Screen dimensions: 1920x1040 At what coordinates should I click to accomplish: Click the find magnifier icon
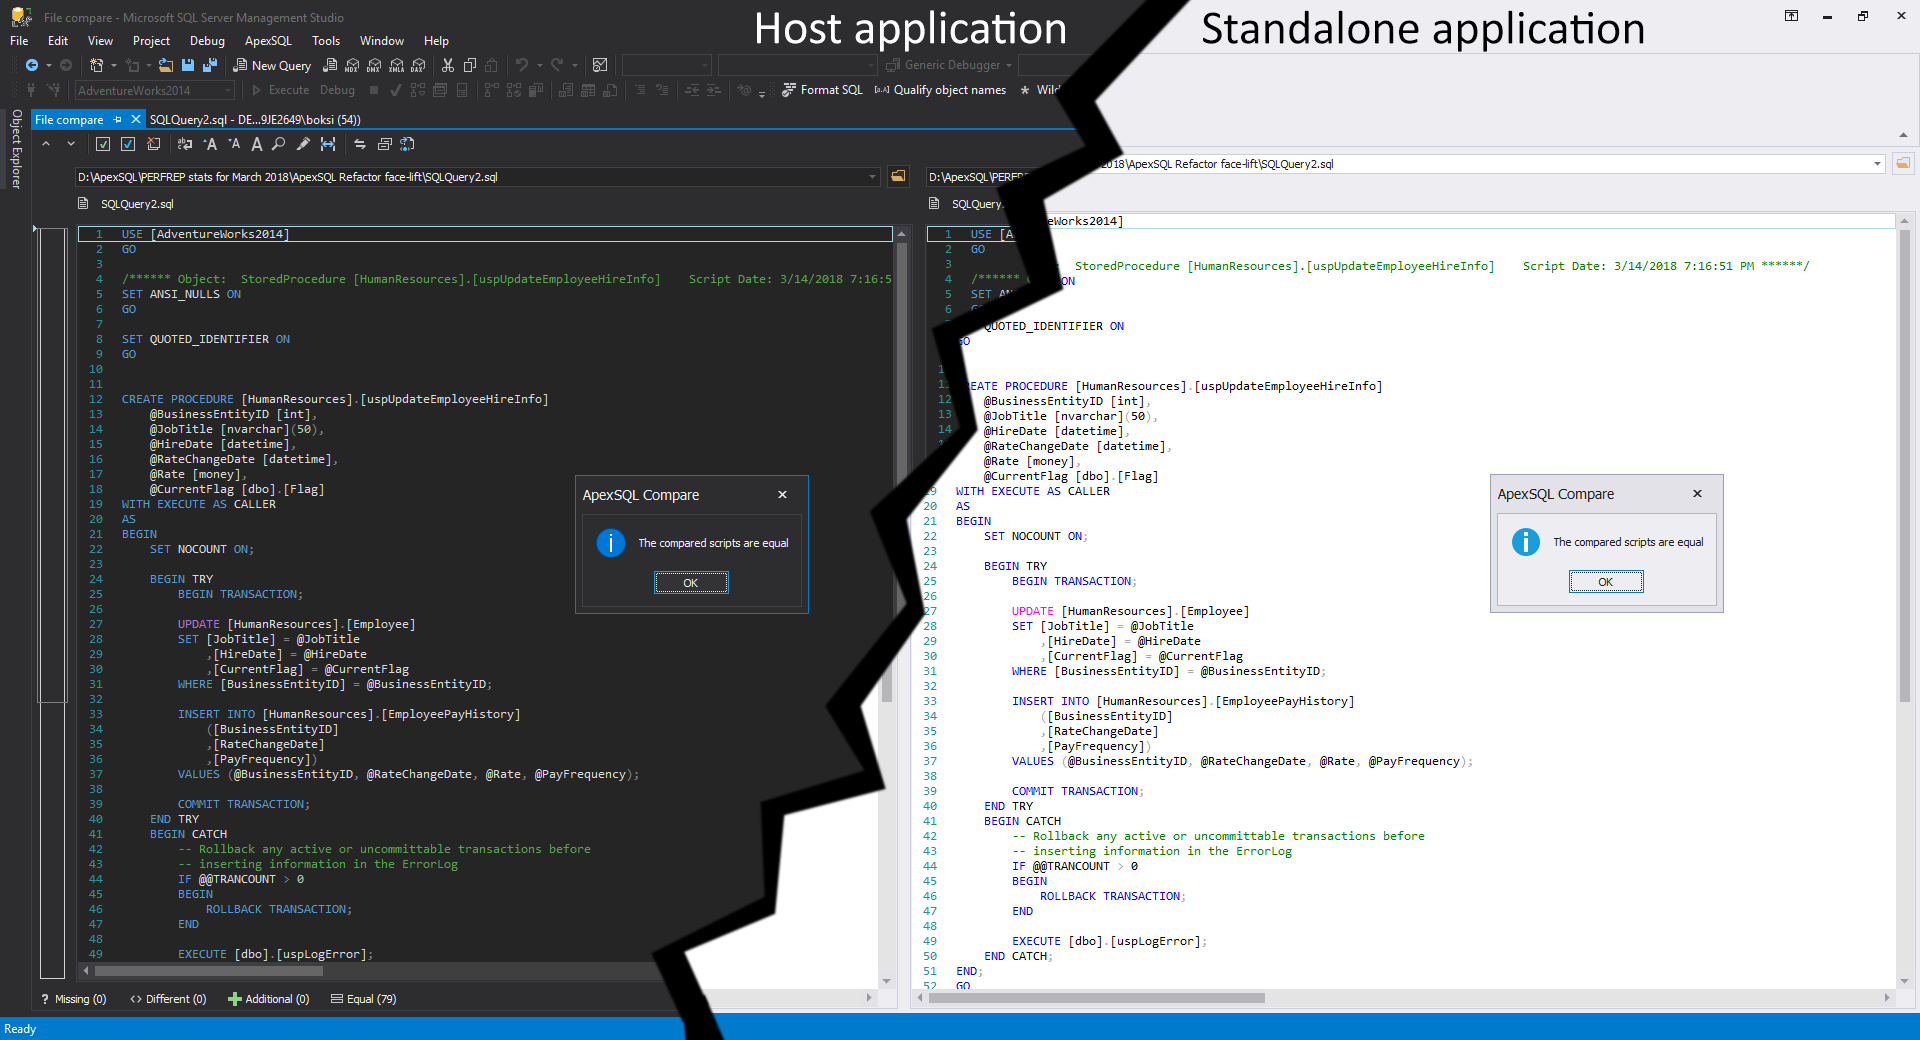tap(279, 144)
